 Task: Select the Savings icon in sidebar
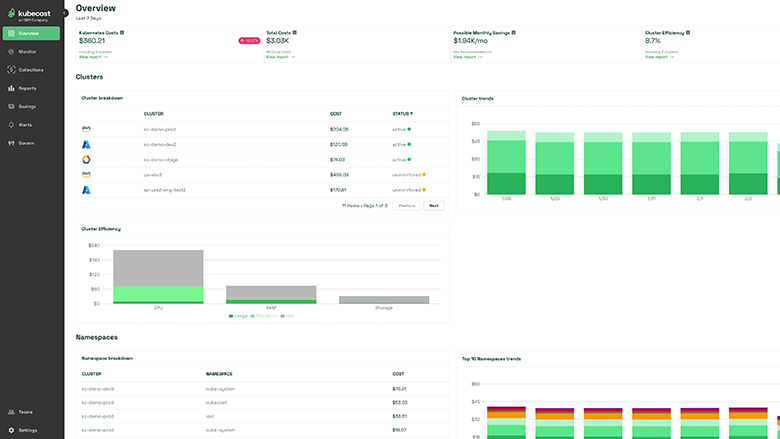point(11,106)
